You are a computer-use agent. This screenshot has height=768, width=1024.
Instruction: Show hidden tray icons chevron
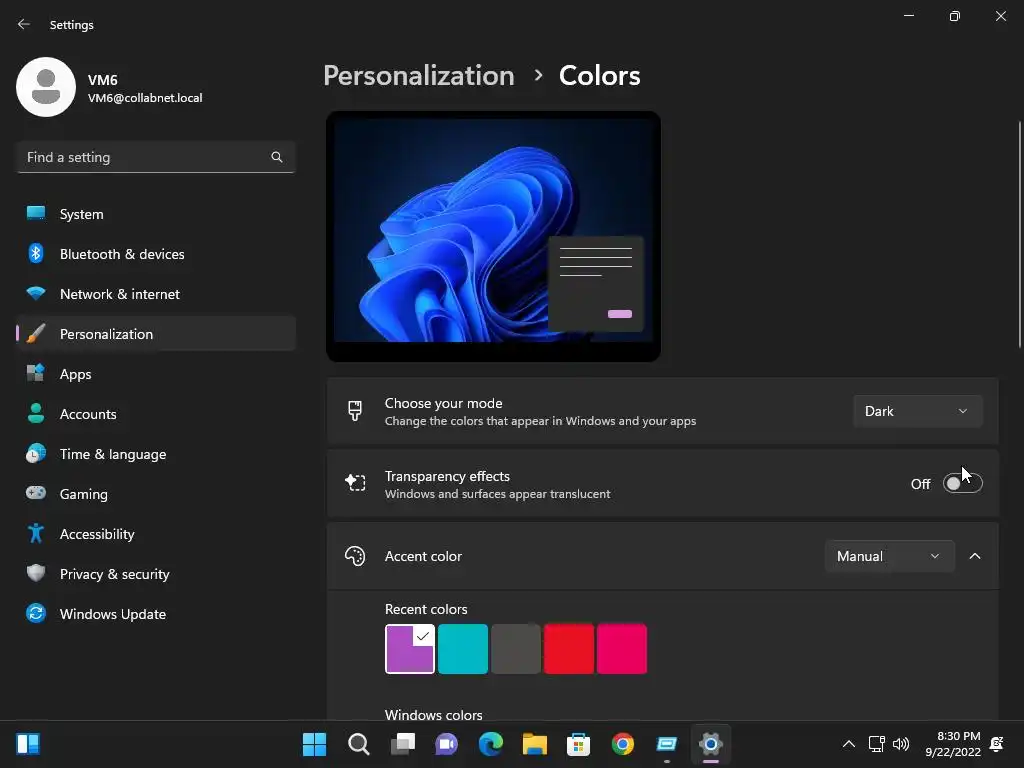(848, 744)
